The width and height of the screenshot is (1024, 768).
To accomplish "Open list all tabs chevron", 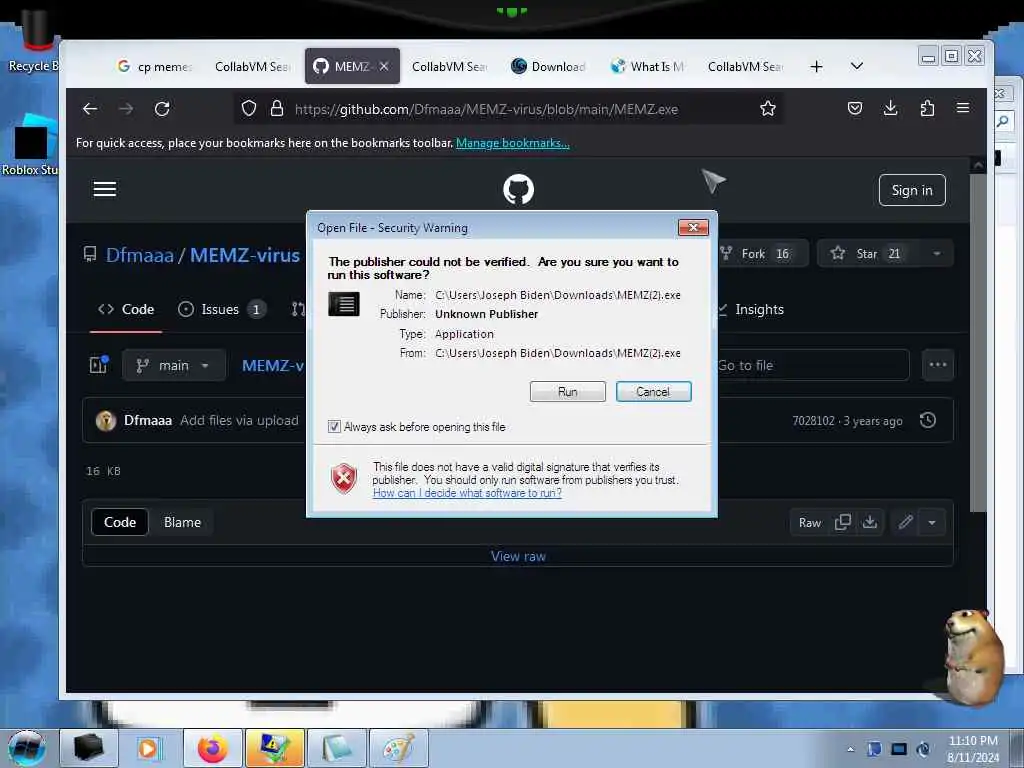I will (857, 66).
